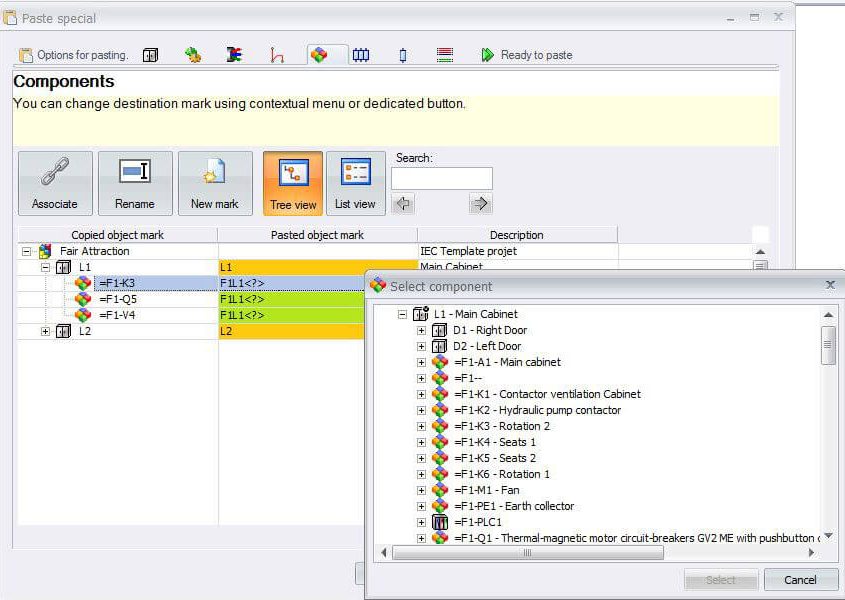Image resolution: width=845 pixels, height=600 pixels.
Task: Click the icon for =F1-K2 Hydraulic pump contactor
Action: [440, 410]
